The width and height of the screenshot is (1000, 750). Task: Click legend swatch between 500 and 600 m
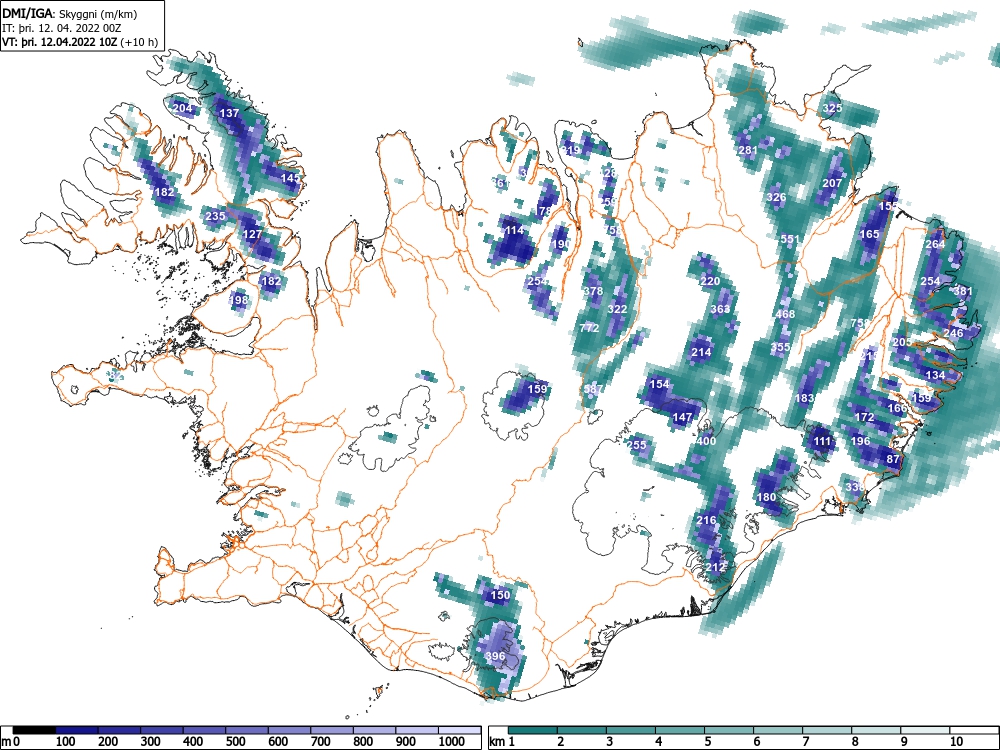[247, 730]
